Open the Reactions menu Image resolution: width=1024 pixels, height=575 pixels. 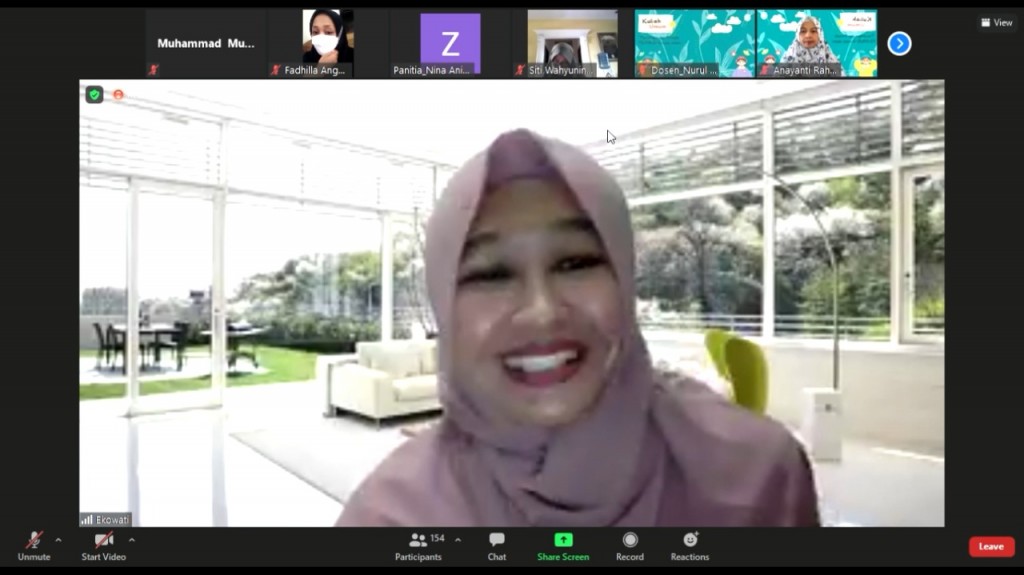tap(690, 540)
